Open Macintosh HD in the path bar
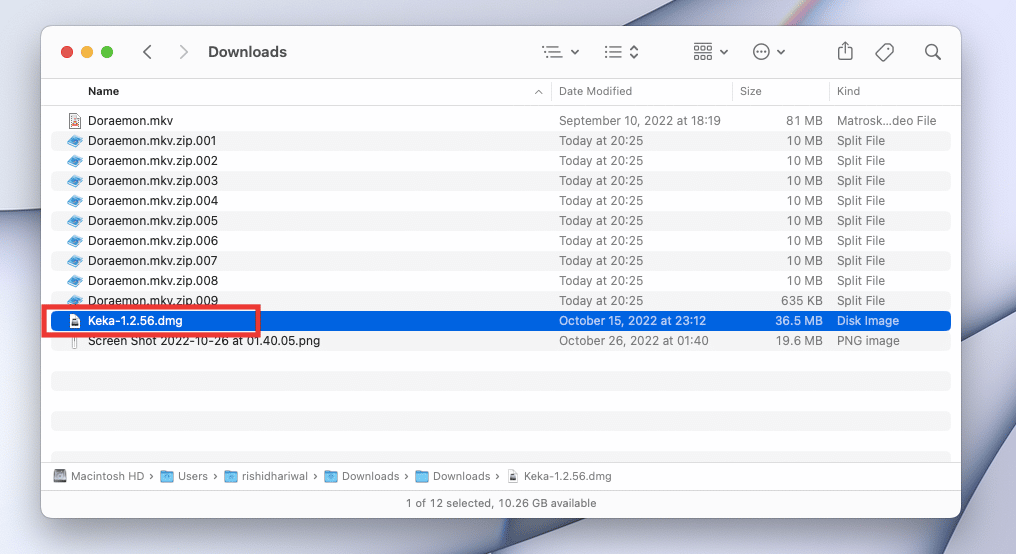 click(x=108, y=476)
